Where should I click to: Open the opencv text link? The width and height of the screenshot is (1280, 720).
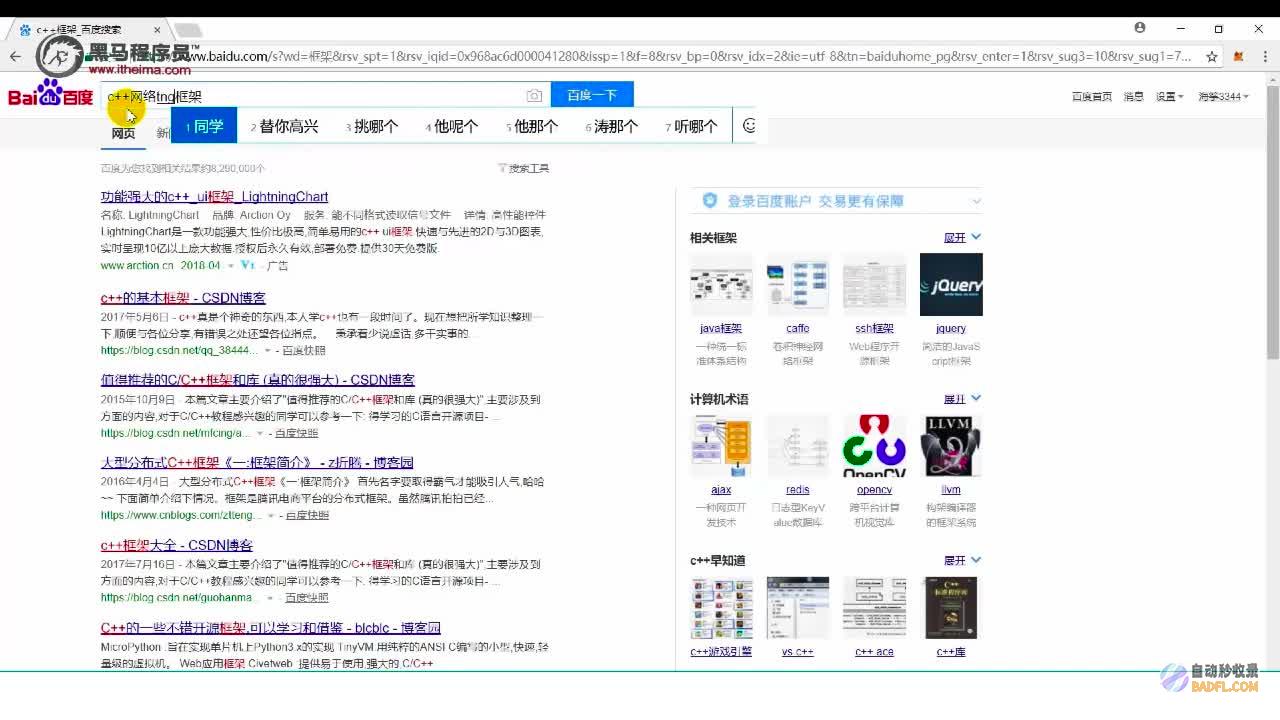click(x=874, y=490)
